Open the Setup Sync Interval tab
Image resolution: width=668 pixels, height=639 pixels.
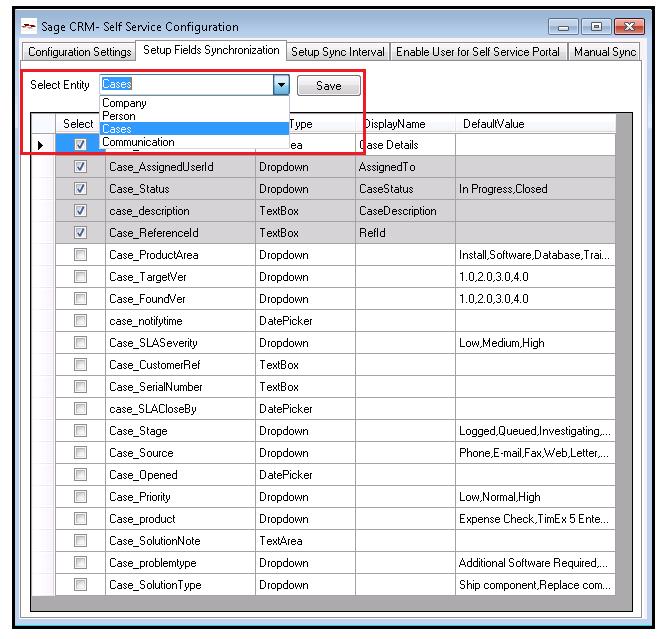337,52
